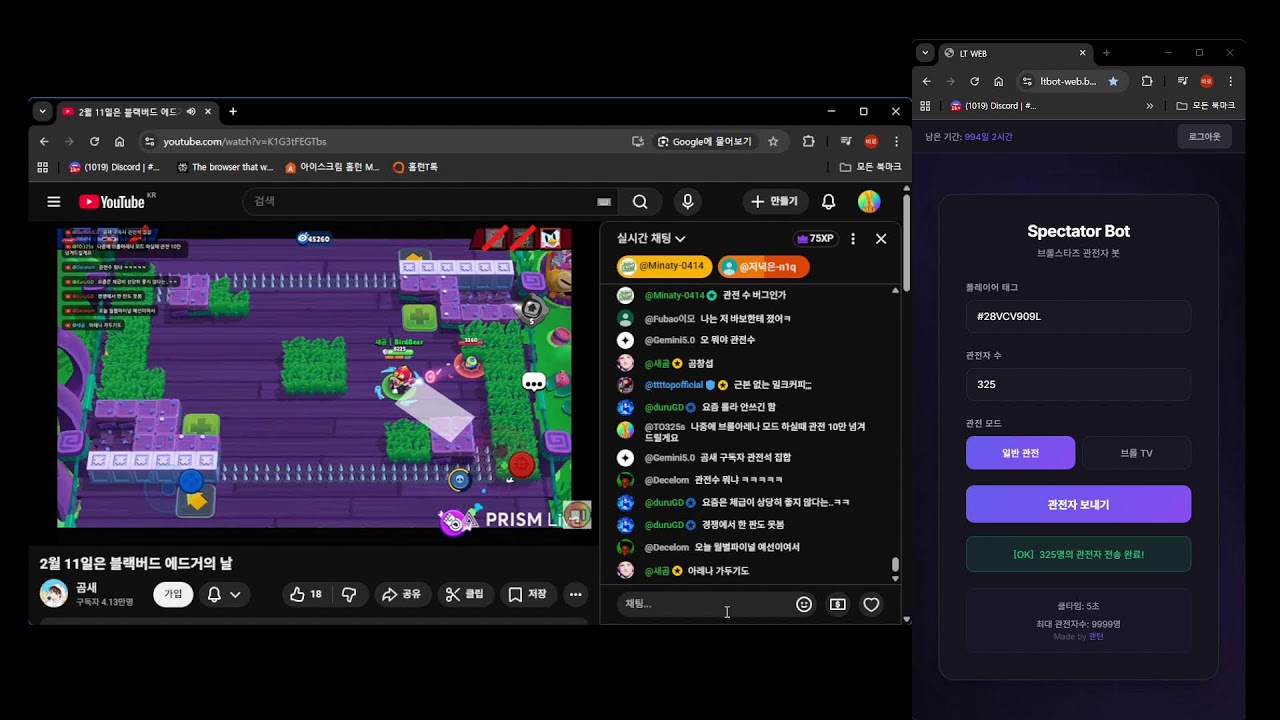1280x720 pixels.
Task: Click the 저장 save button
Action: click(528, 594)
